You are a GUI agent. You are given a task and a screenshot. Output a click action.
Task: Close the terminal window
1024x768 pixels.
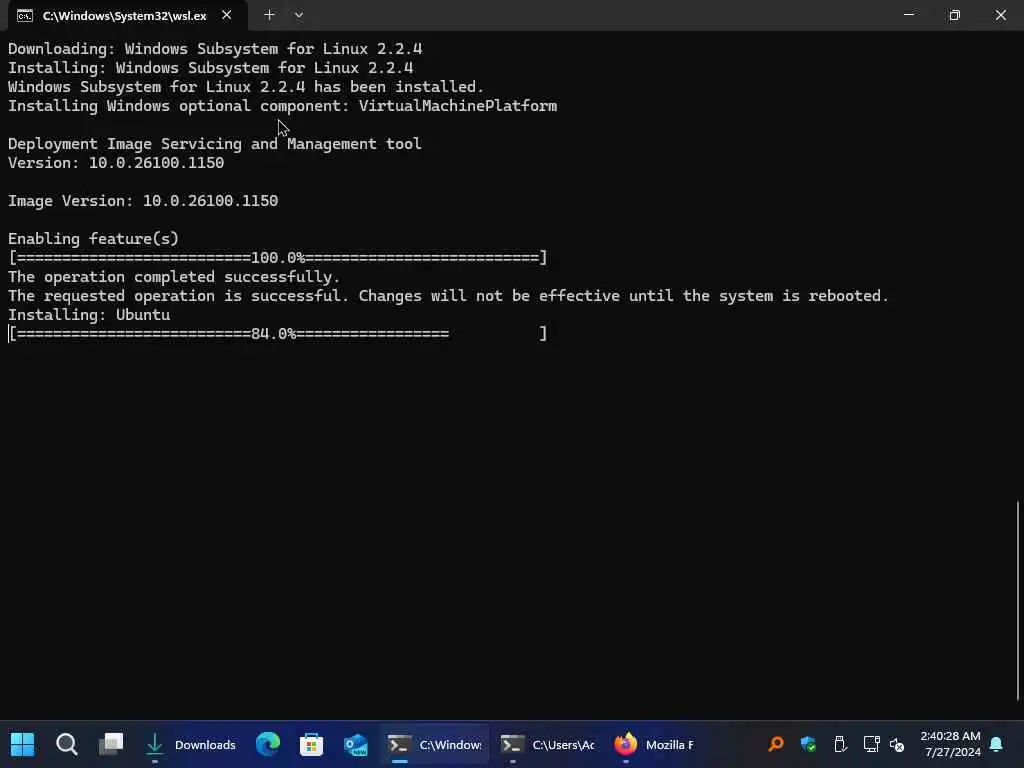click(1000, 14)
